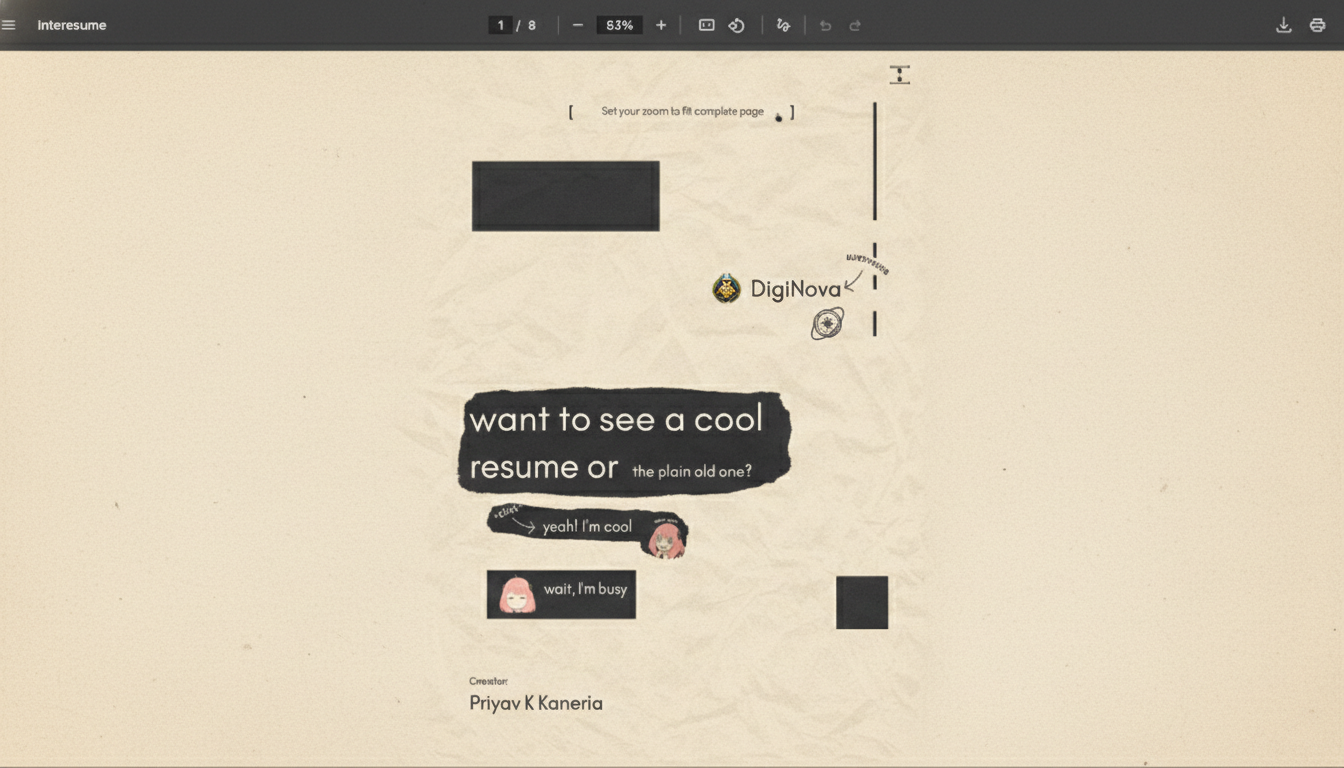This screenshot has height=768, width=1344.
Task: Toggle the fit-to-page view mode
Action: pyautogui.click(x=706, y=24)
